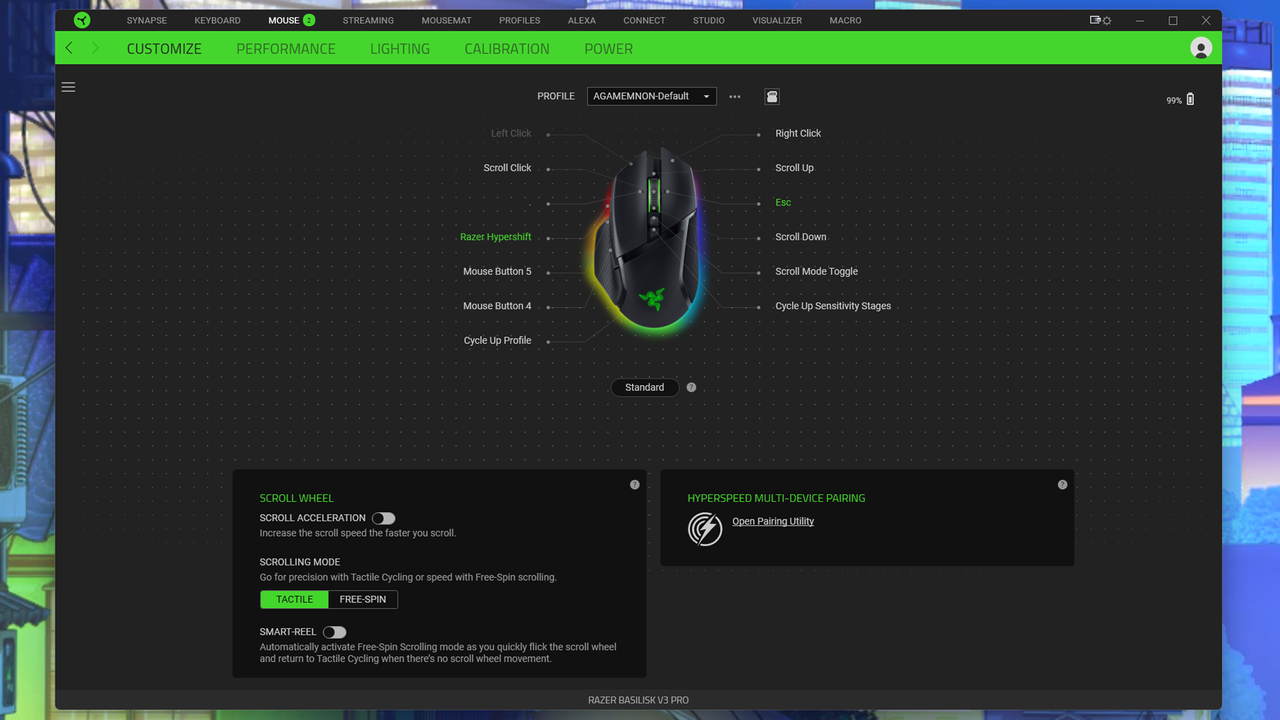This screenshot has height=720, width=1280.
Task: Open the profile options ellipsis menu
Action: point(735,97)
